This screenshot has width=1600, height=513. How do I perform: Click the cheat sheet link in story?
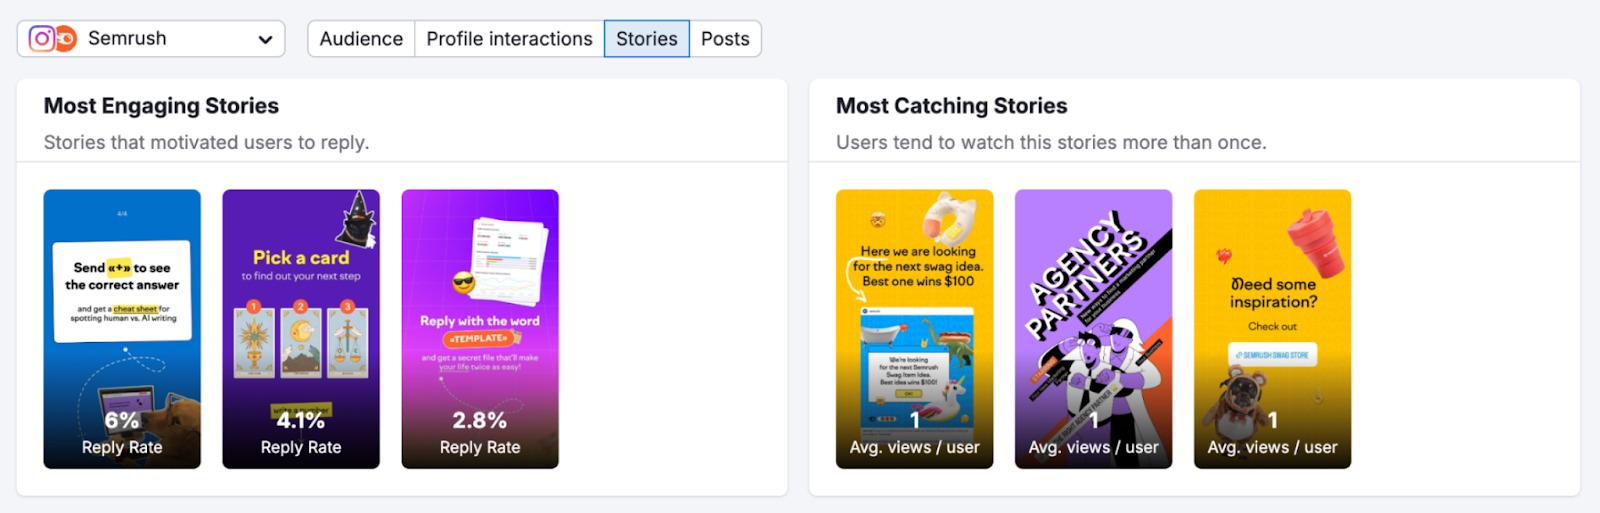click(135, 309)
